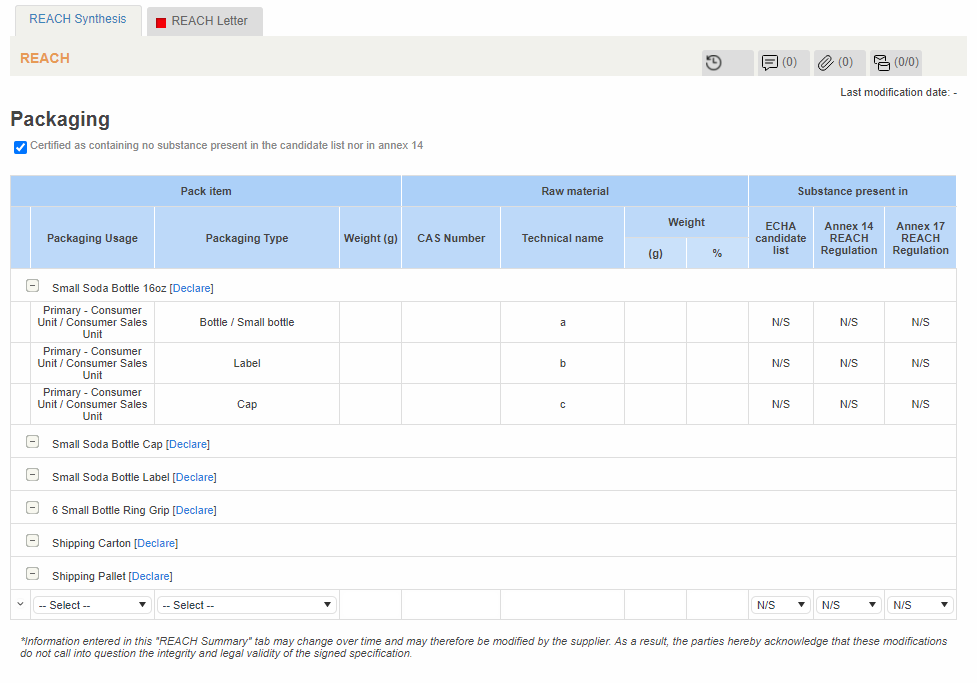977x683 pixels.
Task: Uncheck the certified no substance checkbox
Action: (x=20, y=147)
